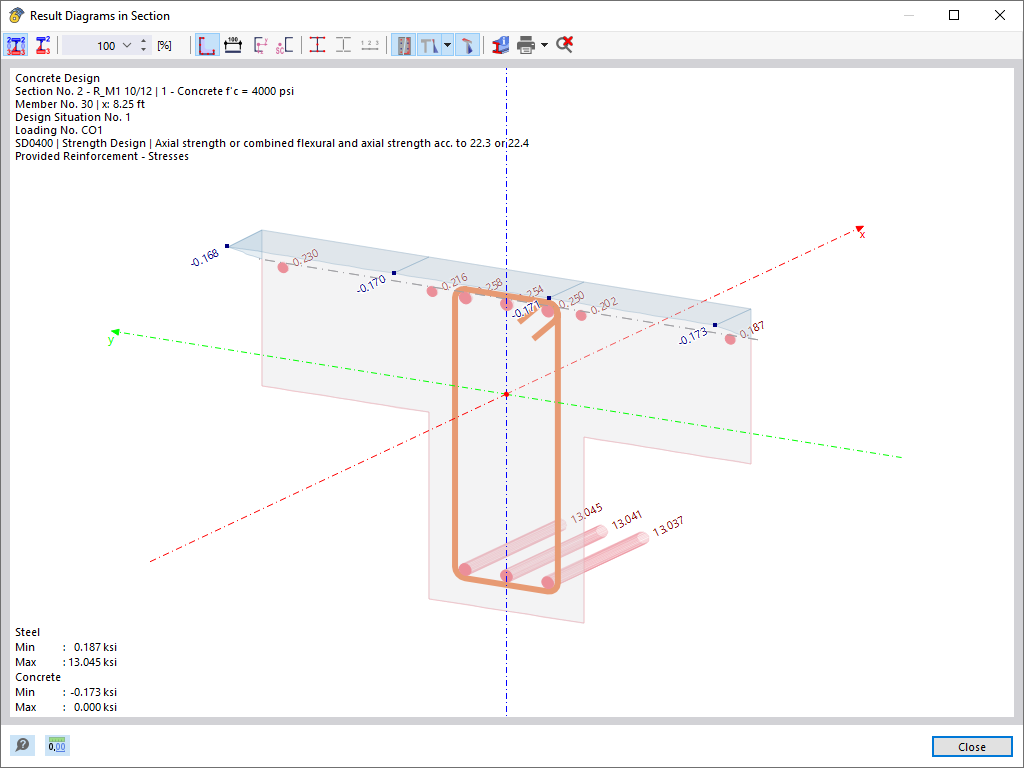1024x768 pixels.
Task: Open the section hatching display tool
Action: click(232, 45)
